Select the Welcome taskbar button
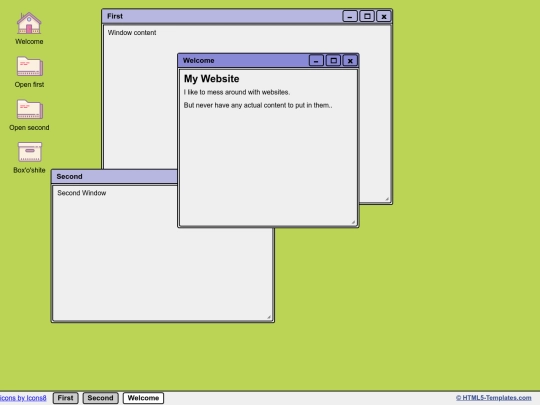This screenshot has height=405, width=540. click(143, 398)
